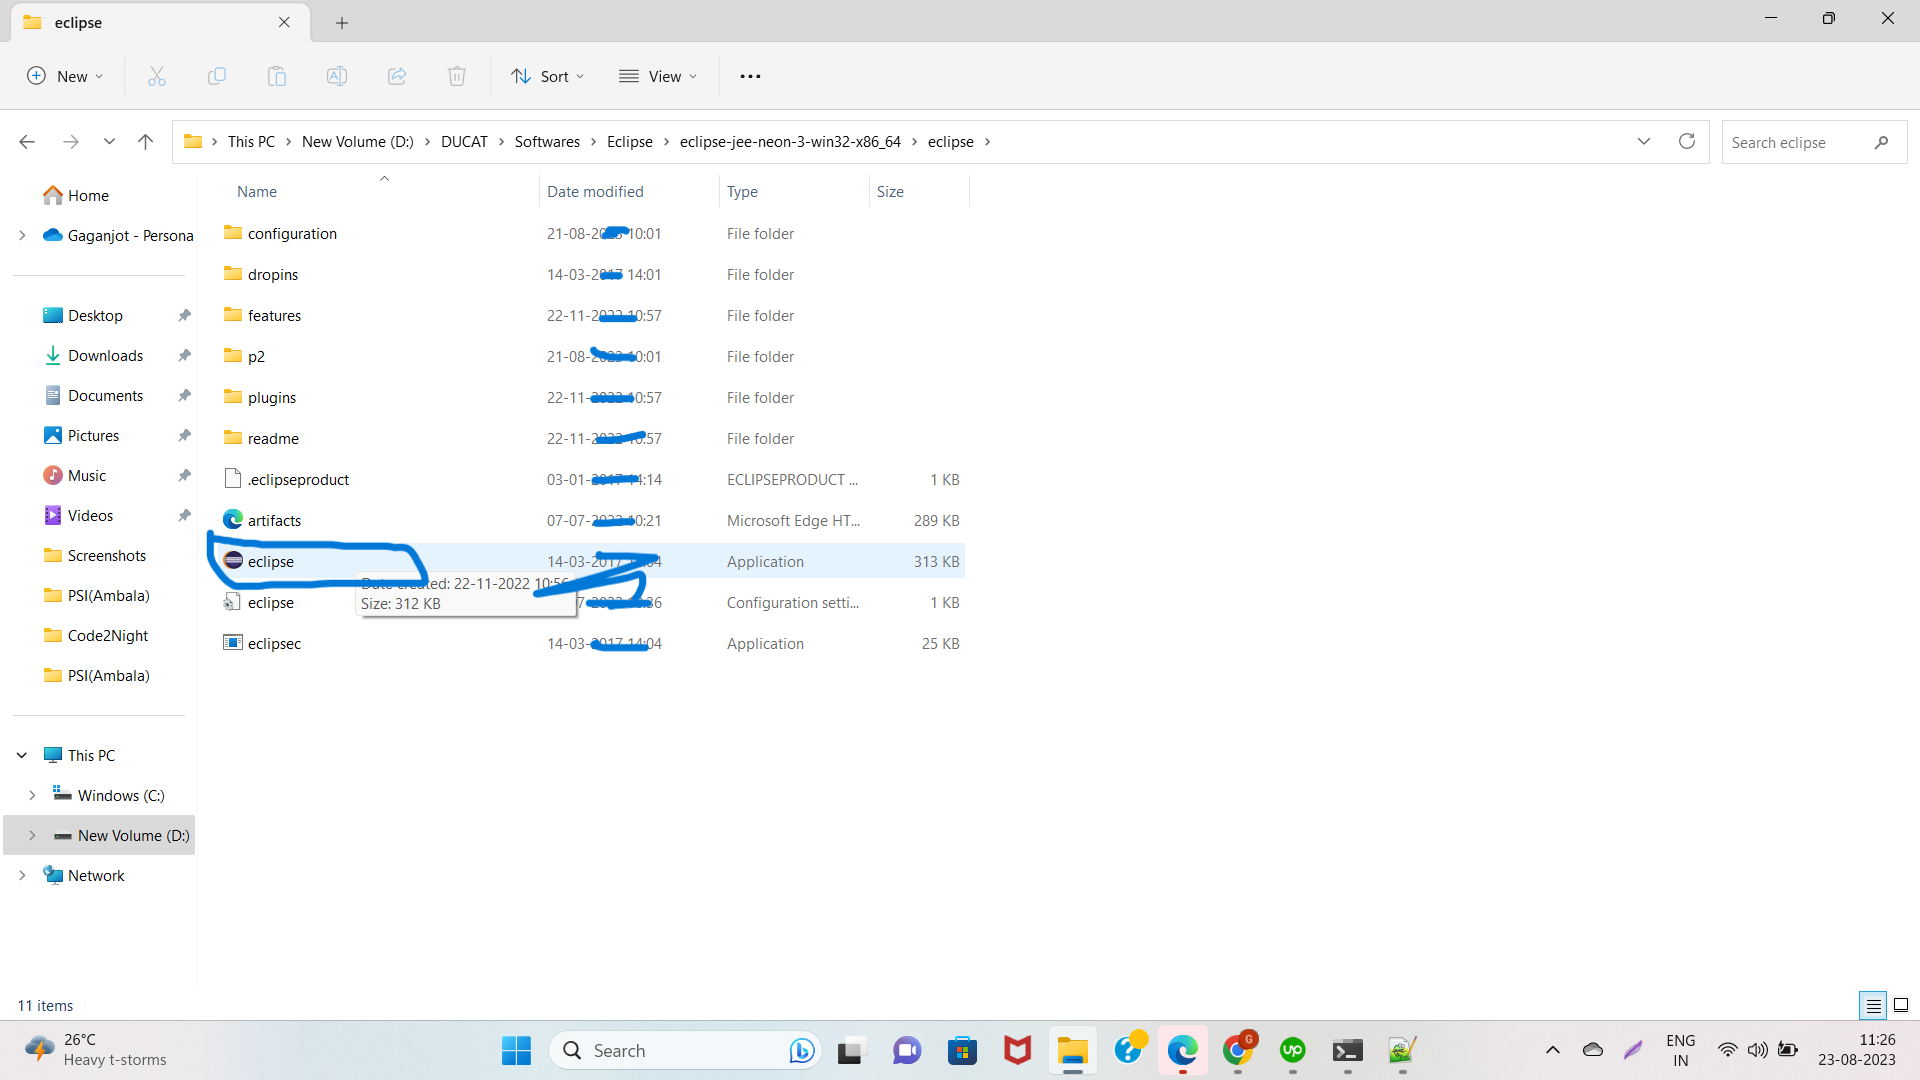Viewport: 1920px width, 1080px height.
Task: Click the Bing icon in search box
Action: 801,1050
